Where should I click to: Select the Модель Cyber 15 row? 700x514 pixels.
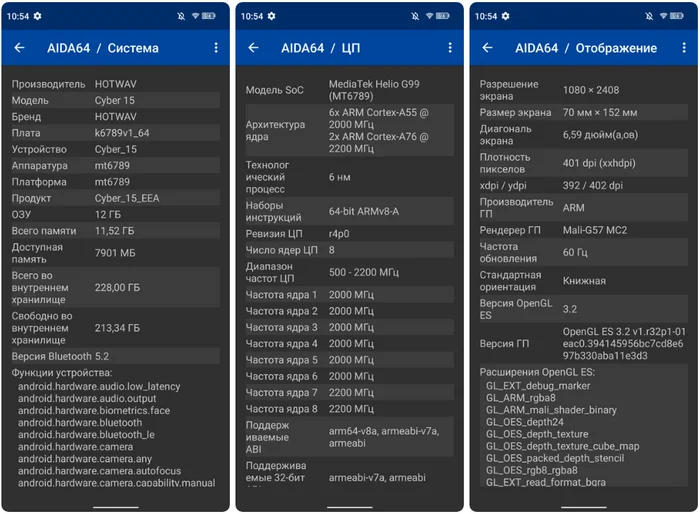point(116,100)
